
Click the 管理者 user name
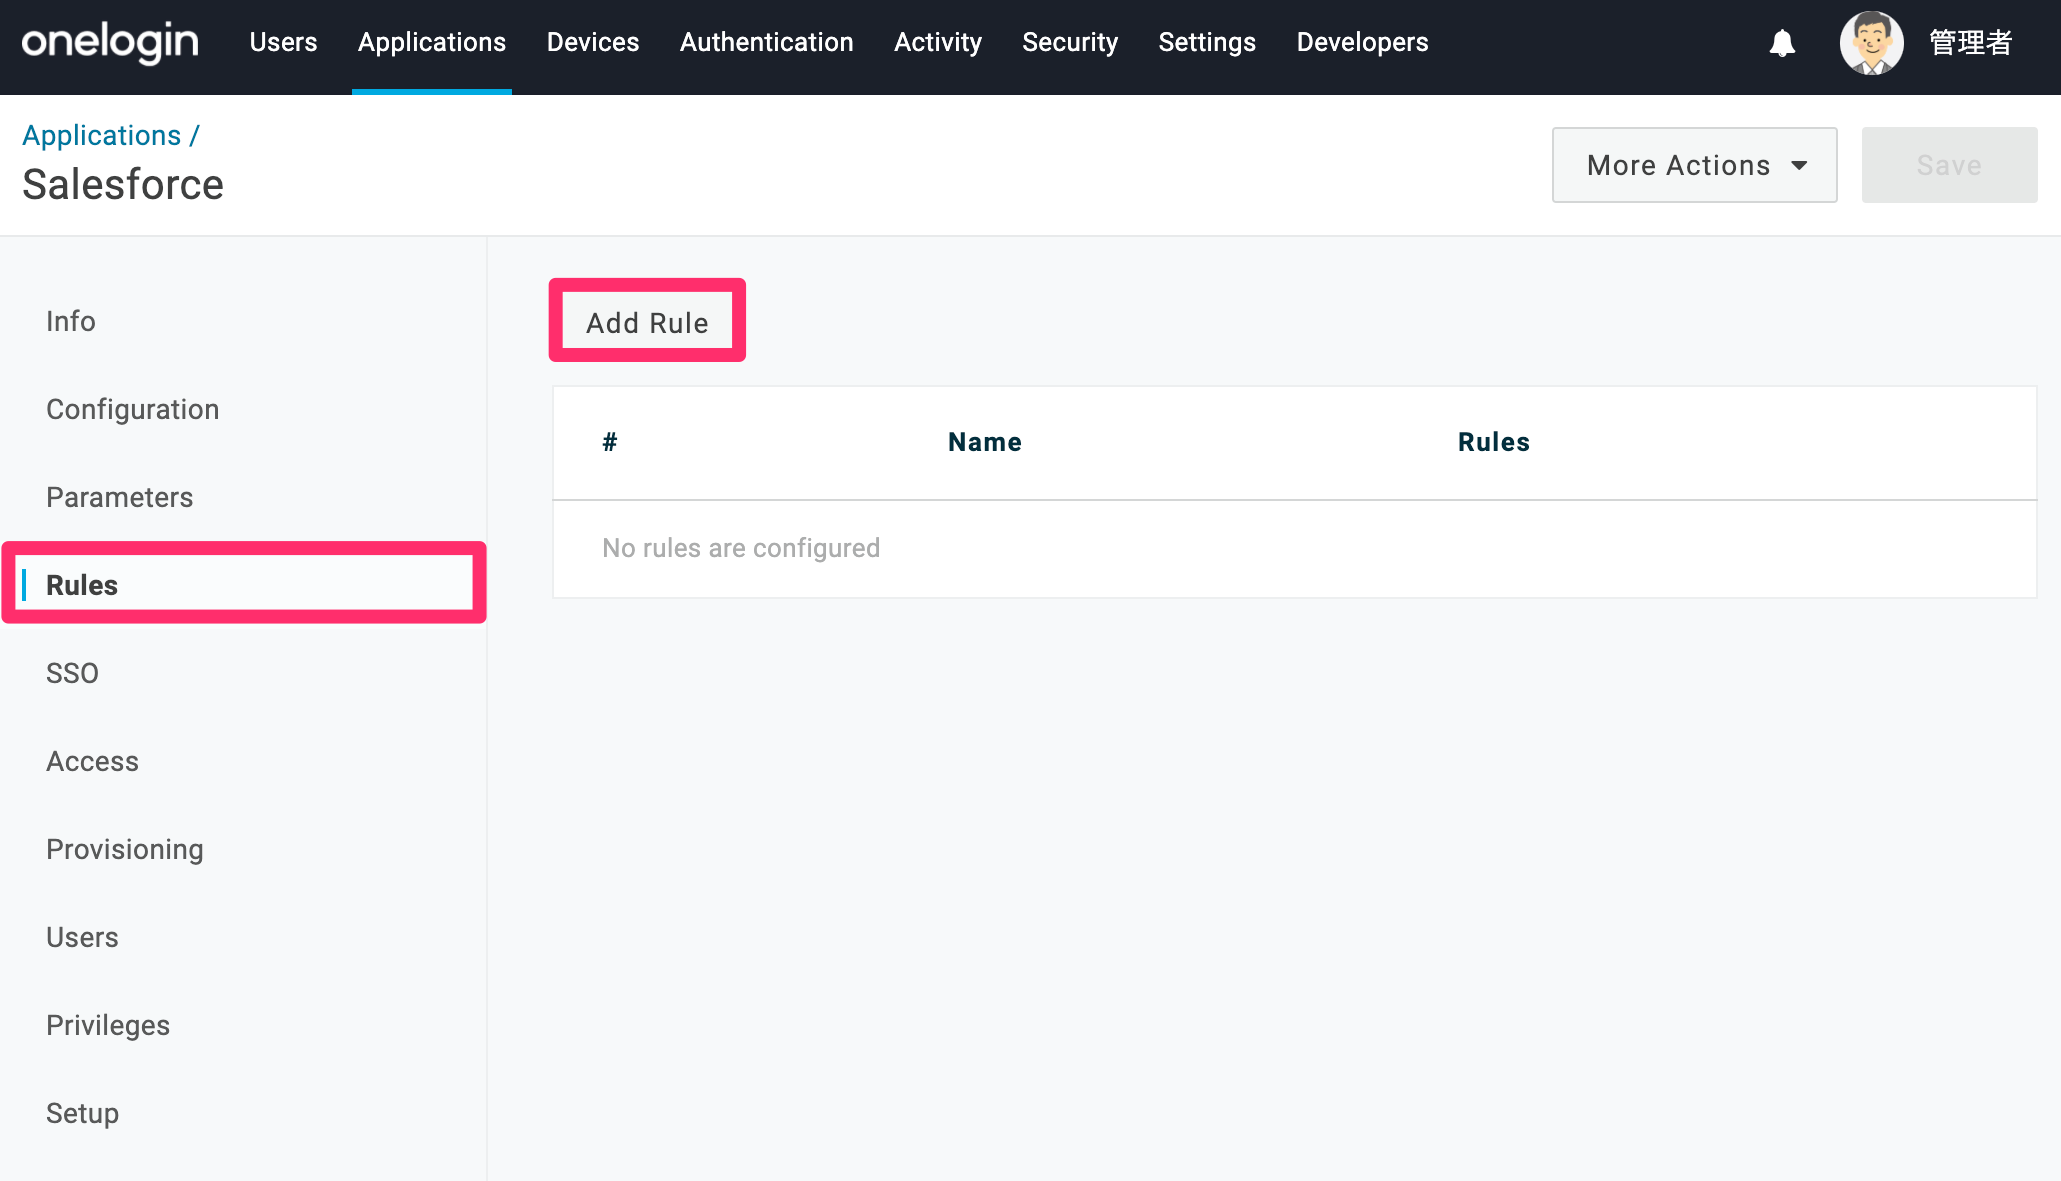point(1971,43)
